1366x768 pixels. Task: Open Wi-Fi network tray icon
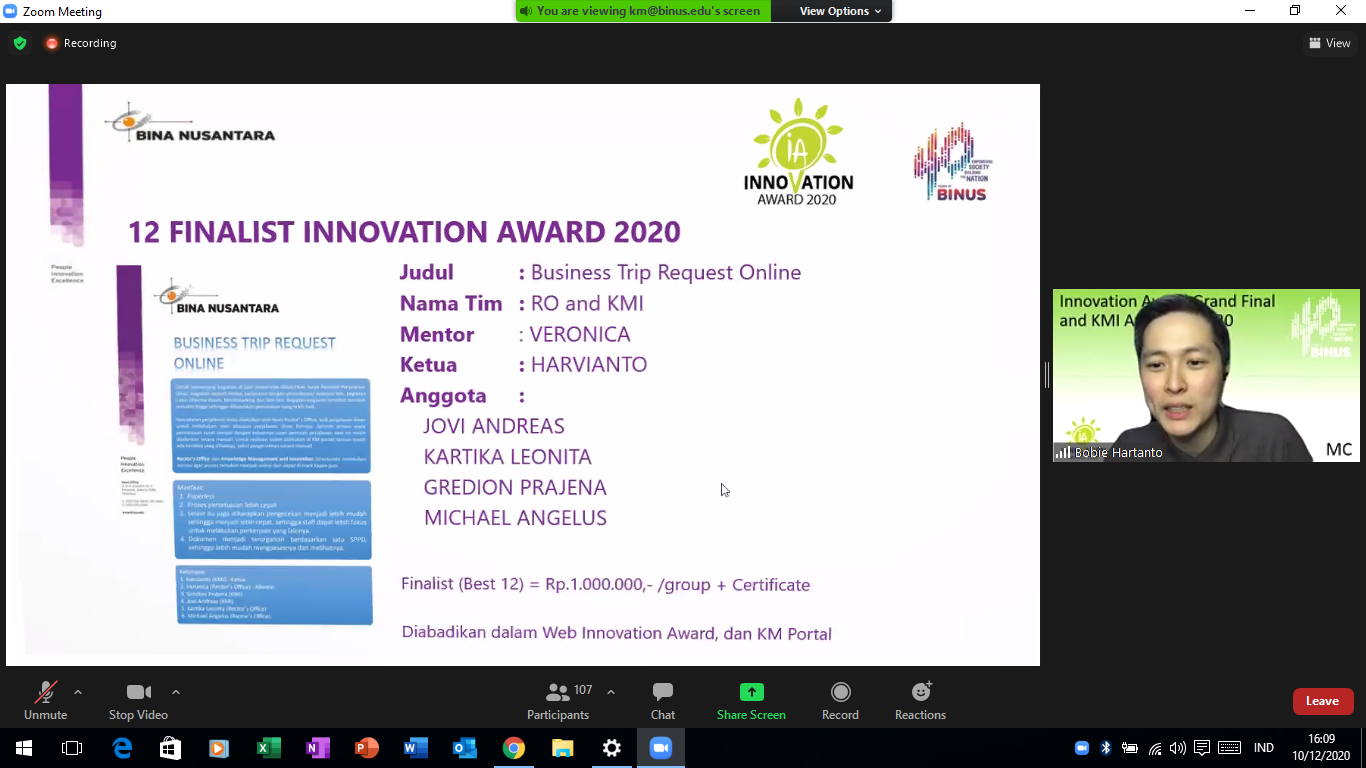1155,748
